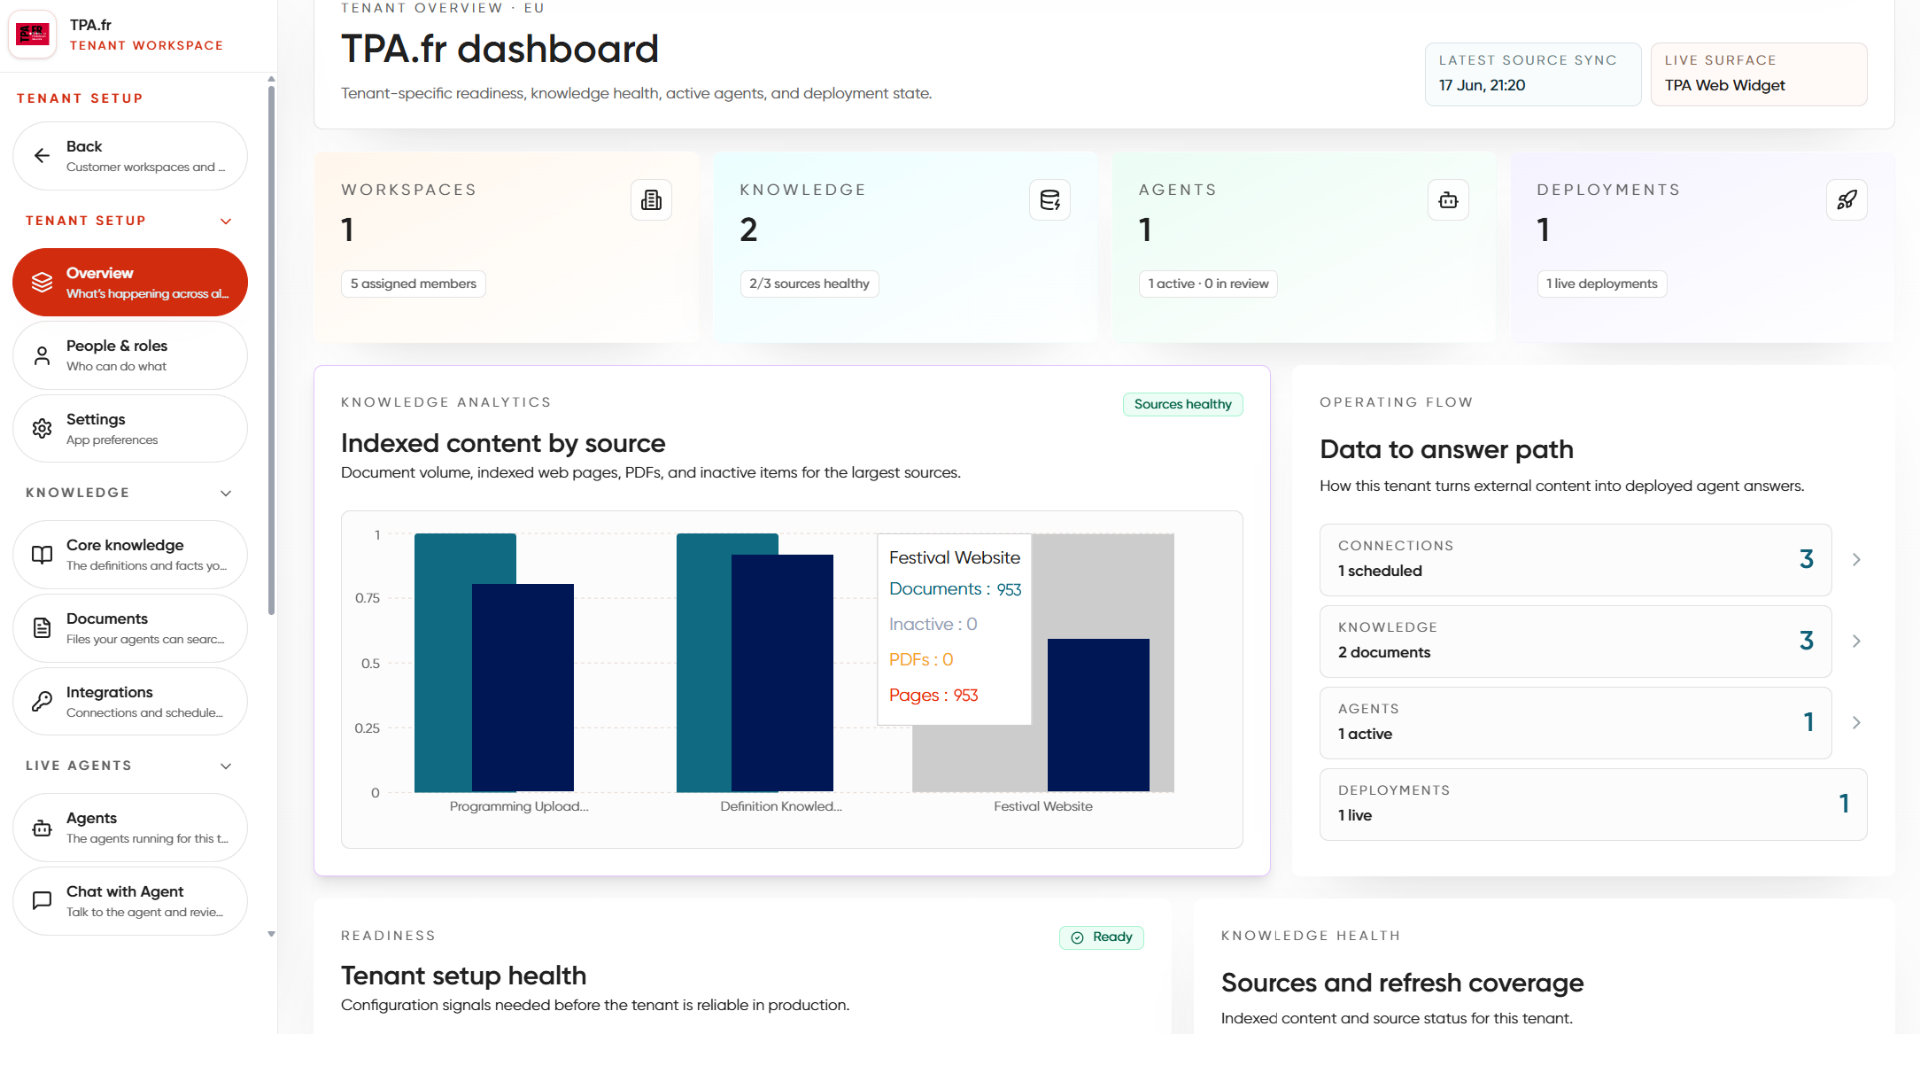
Task: Click the Integrations key icon
Action: tap(42, 701)
